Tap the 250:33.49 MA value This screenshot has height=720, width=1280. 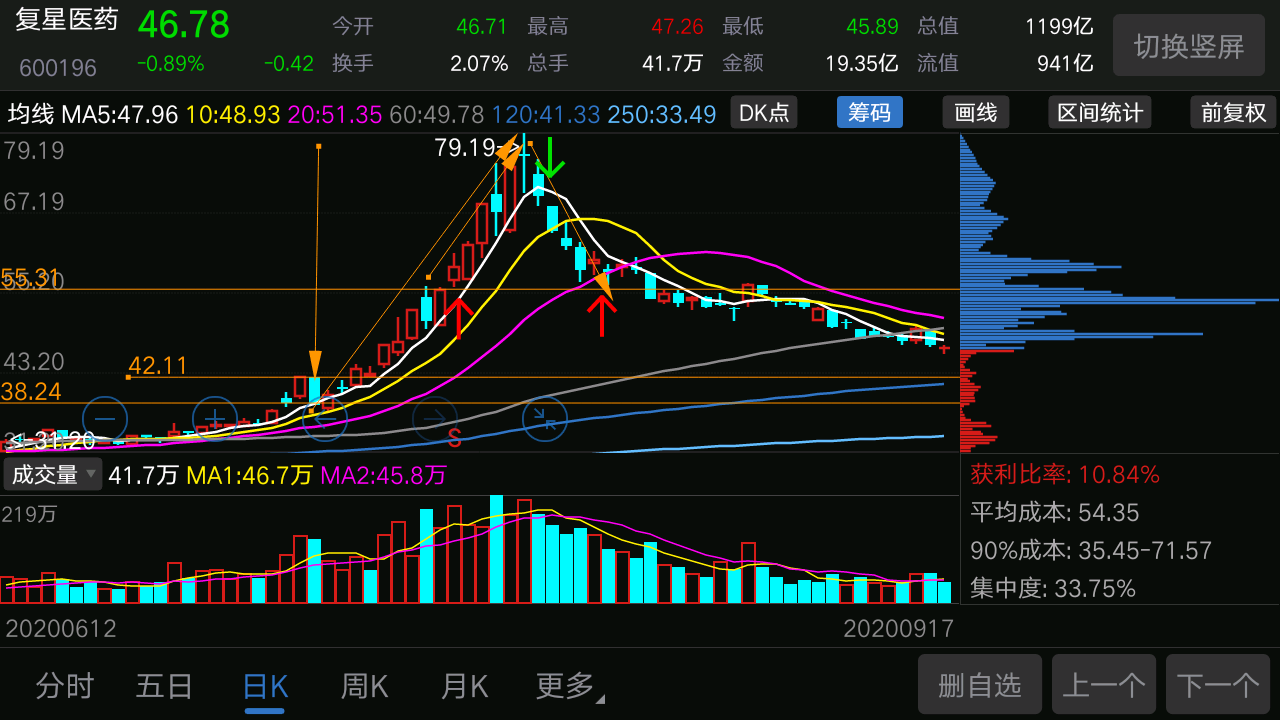coord(661,114)
